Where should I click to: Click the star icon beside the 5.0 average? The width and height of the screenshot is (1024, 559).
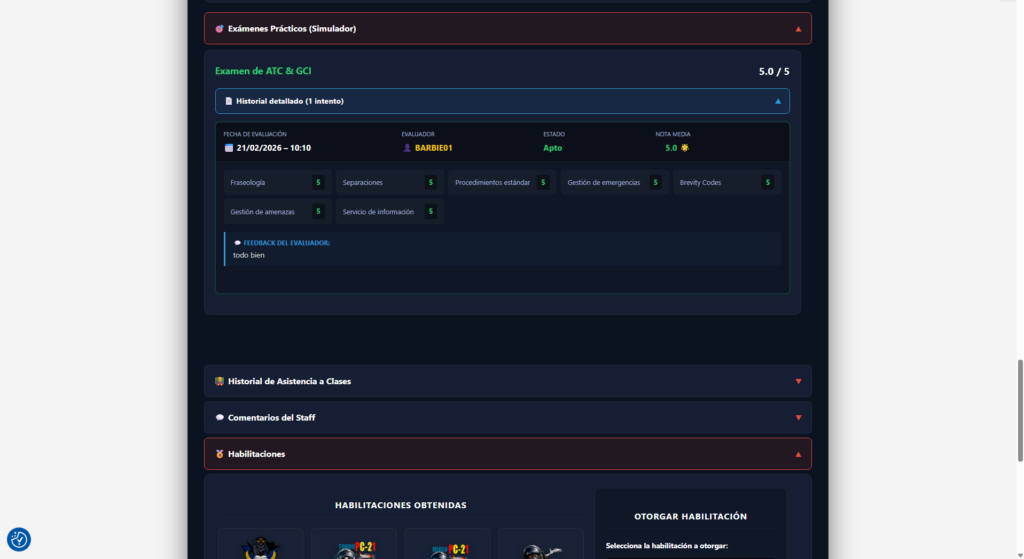pos(685,148)
